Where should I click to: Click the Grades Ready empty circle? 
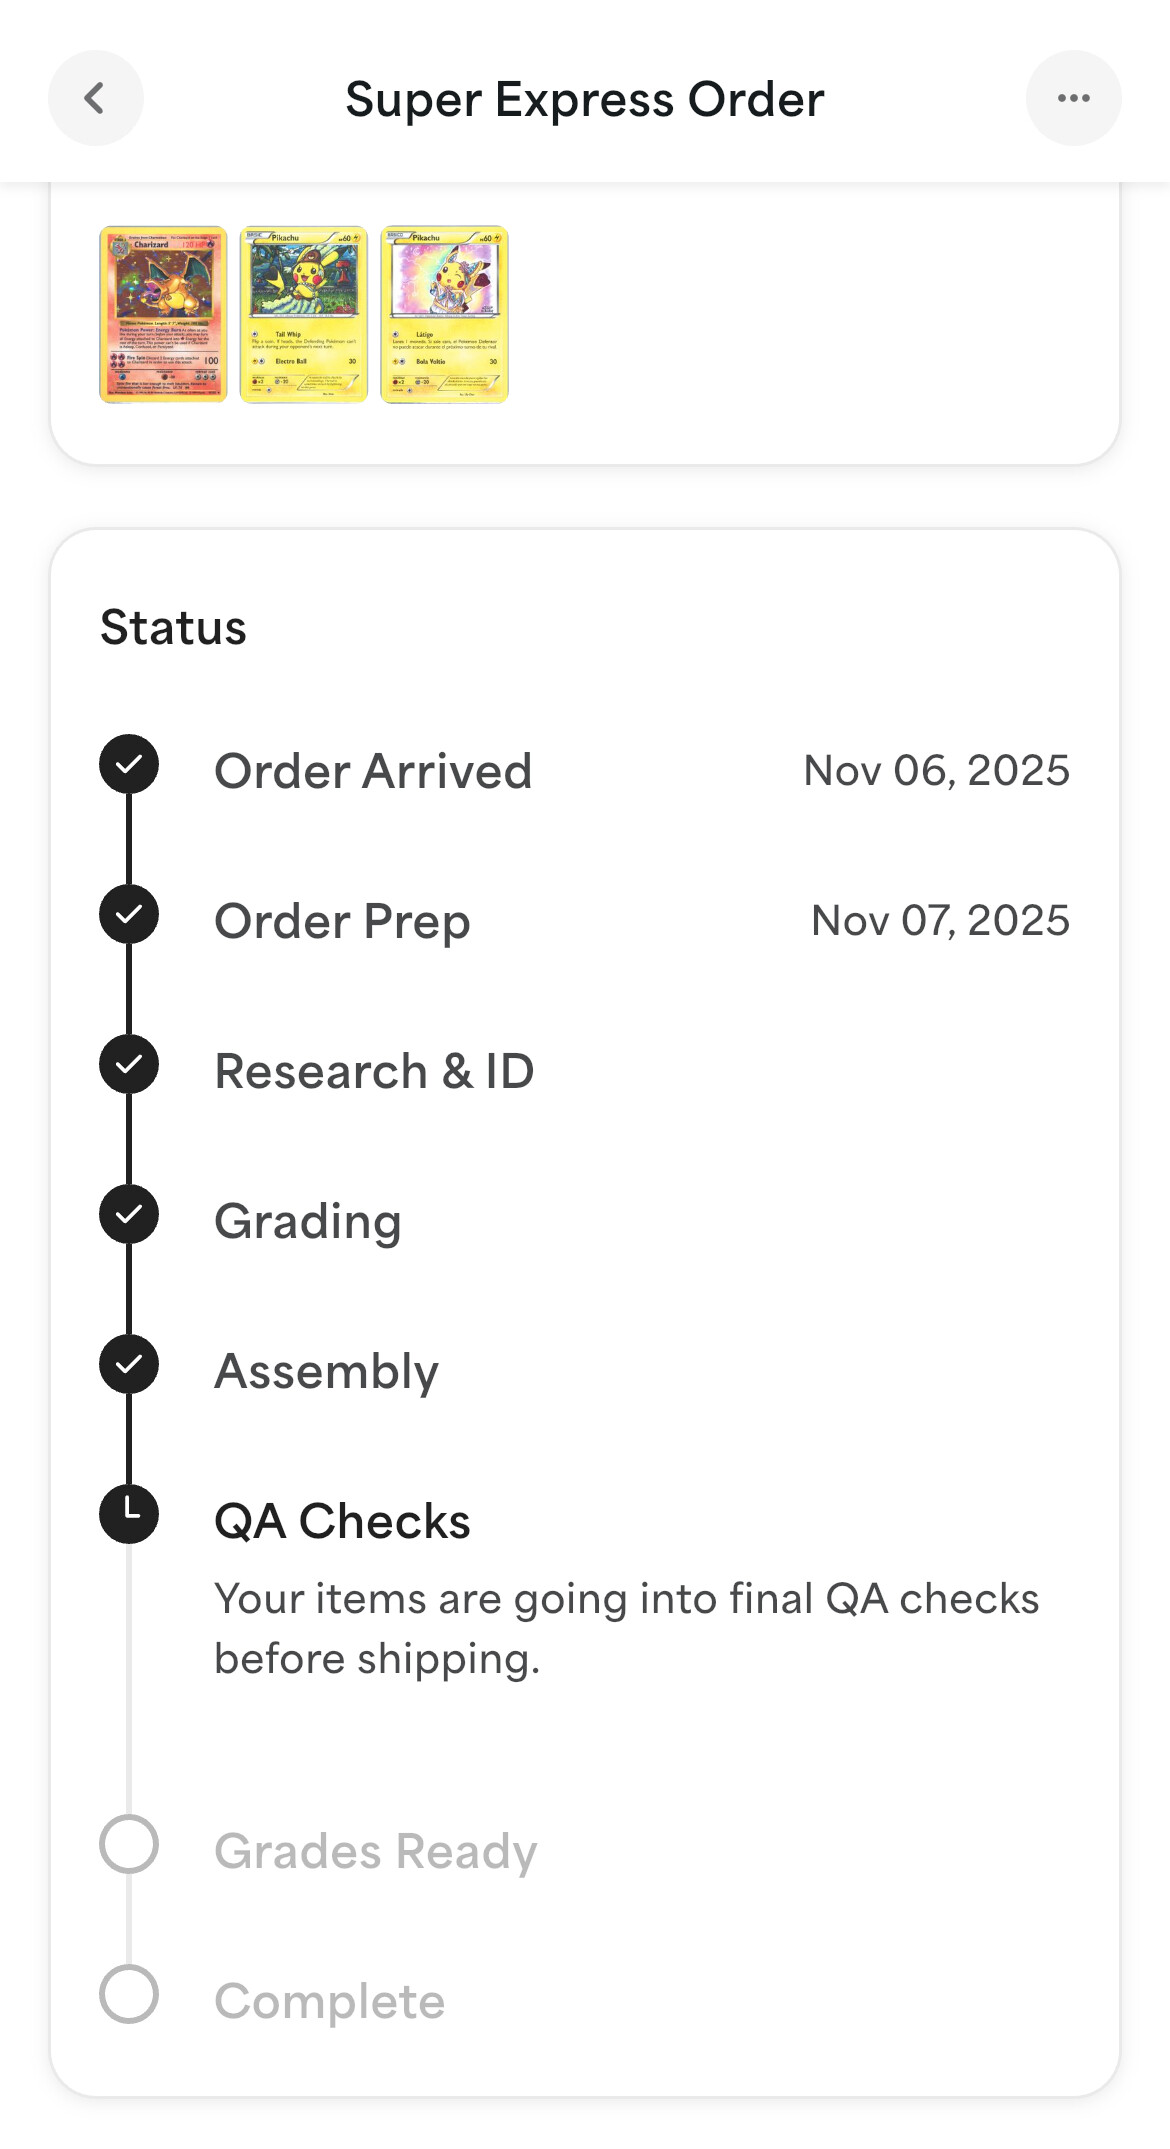pos(129,1845)
